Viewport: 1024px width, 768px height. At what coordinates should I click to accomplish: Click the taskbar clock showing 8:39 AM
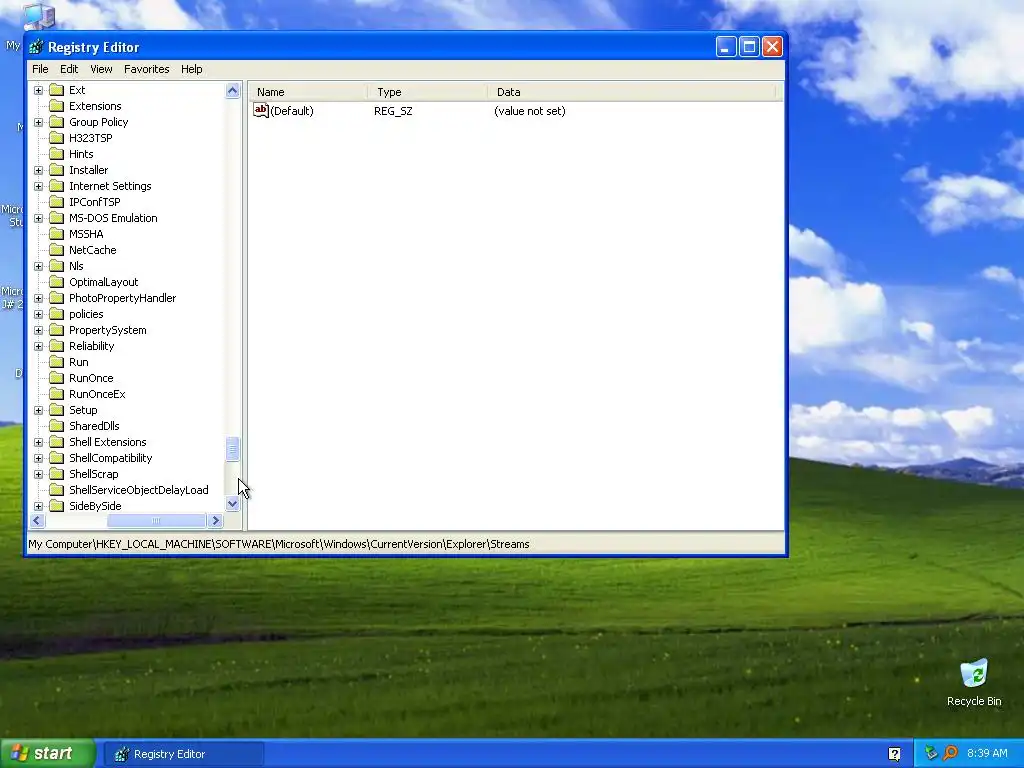tap(987, 753)
